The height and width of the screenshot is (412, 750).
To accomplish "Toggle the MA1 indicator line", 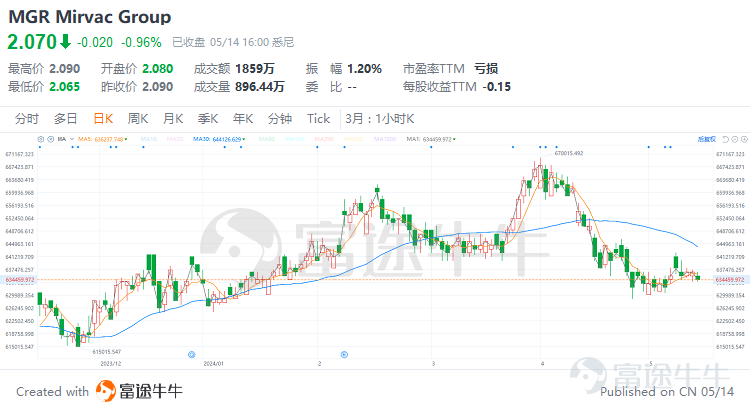I will click(429, 139).
